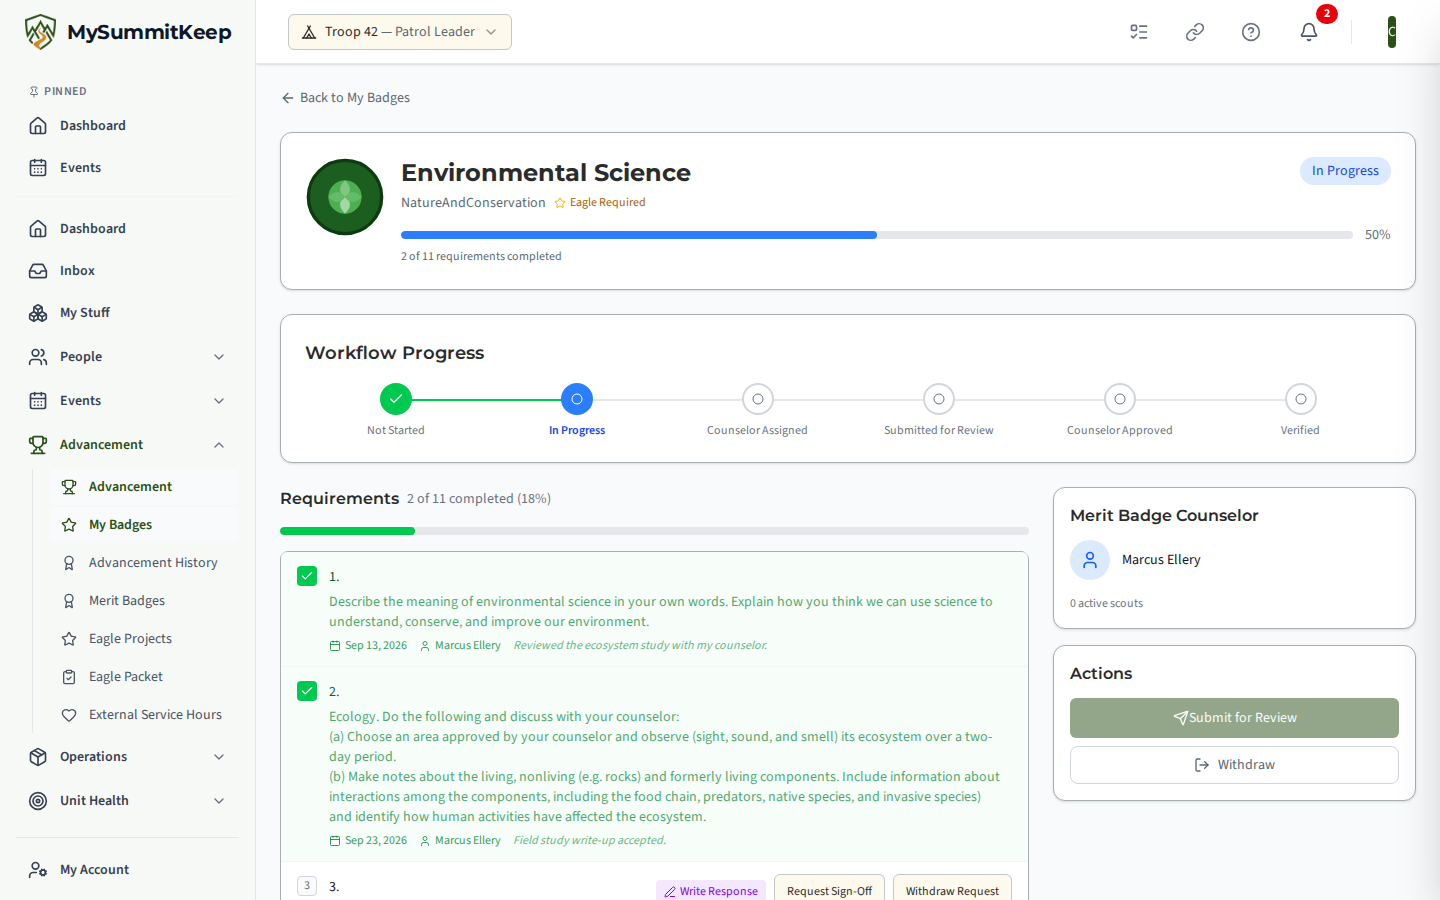Open the user avatar menu
The width and height of the screenshot is (1440, 900).
coord(1391,32)
